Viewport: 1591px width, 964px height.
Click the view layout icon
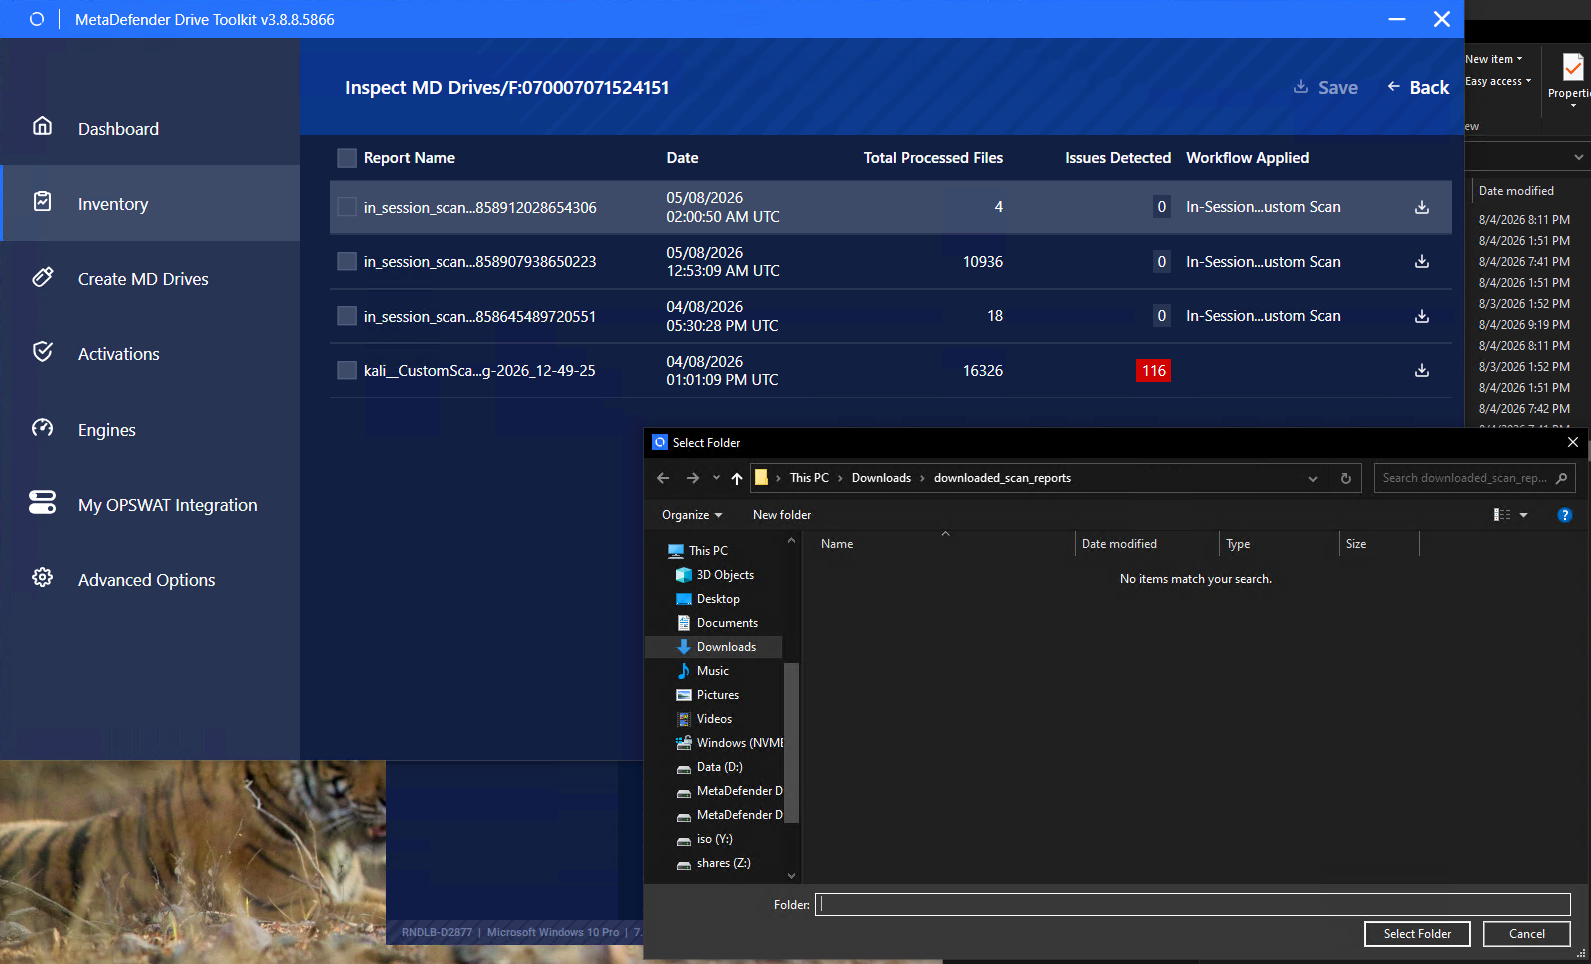tap(1502, 515)
